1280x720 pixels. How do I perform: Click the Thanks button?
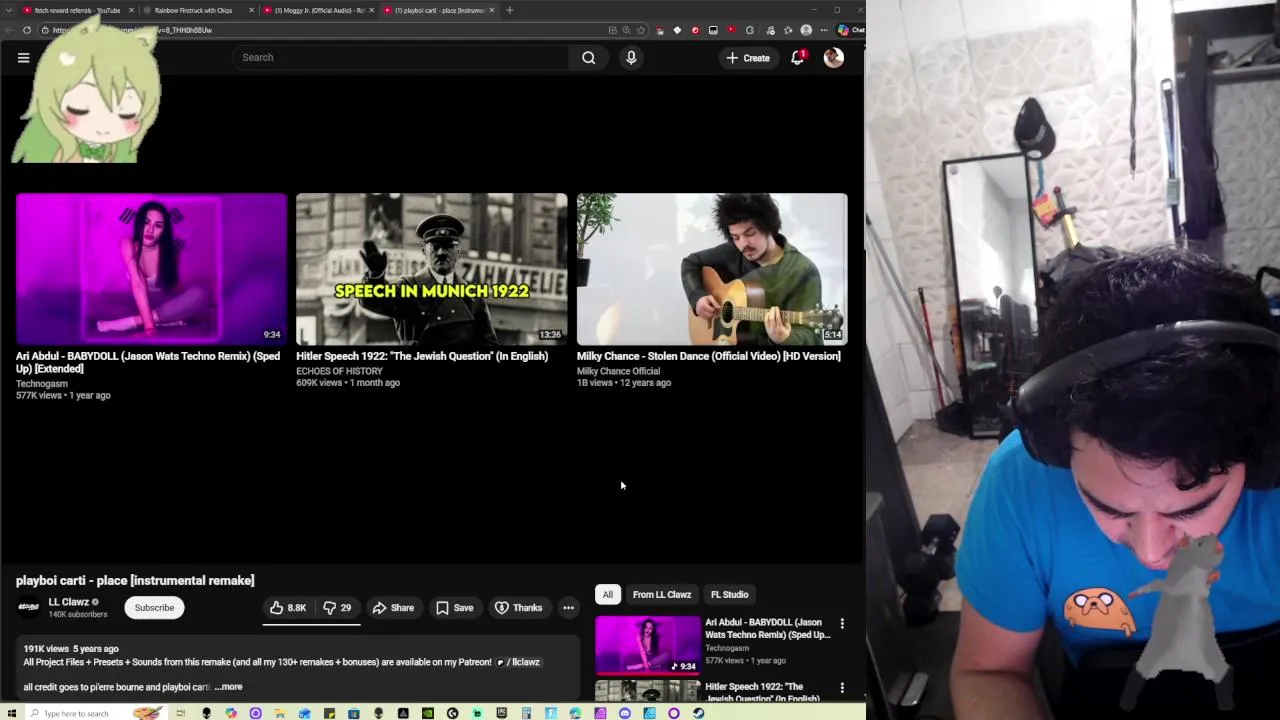tap(518, 608)
